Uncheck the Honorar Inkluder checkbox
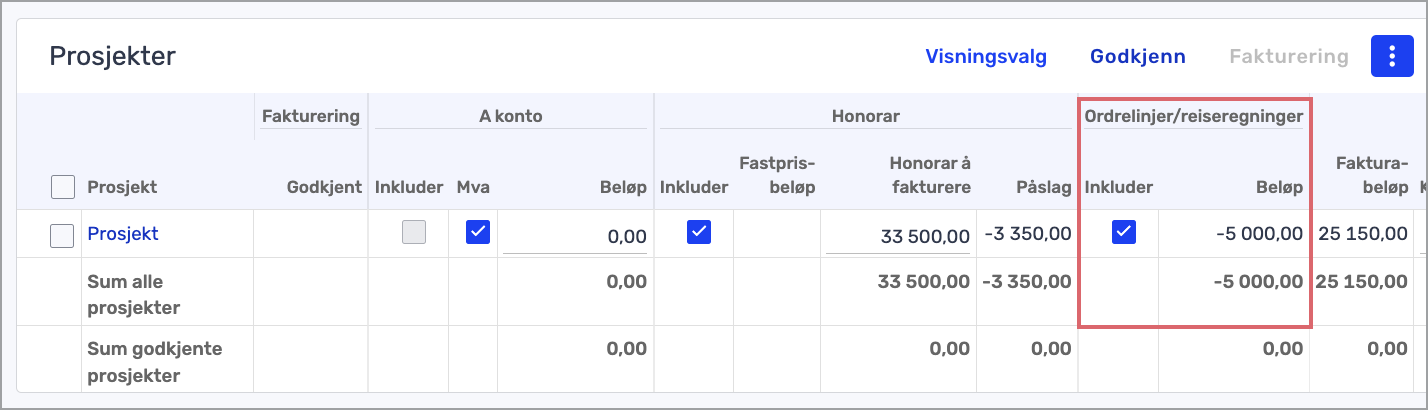The image size is (1428, 410). pyautogui.click(x=699, y=233)
